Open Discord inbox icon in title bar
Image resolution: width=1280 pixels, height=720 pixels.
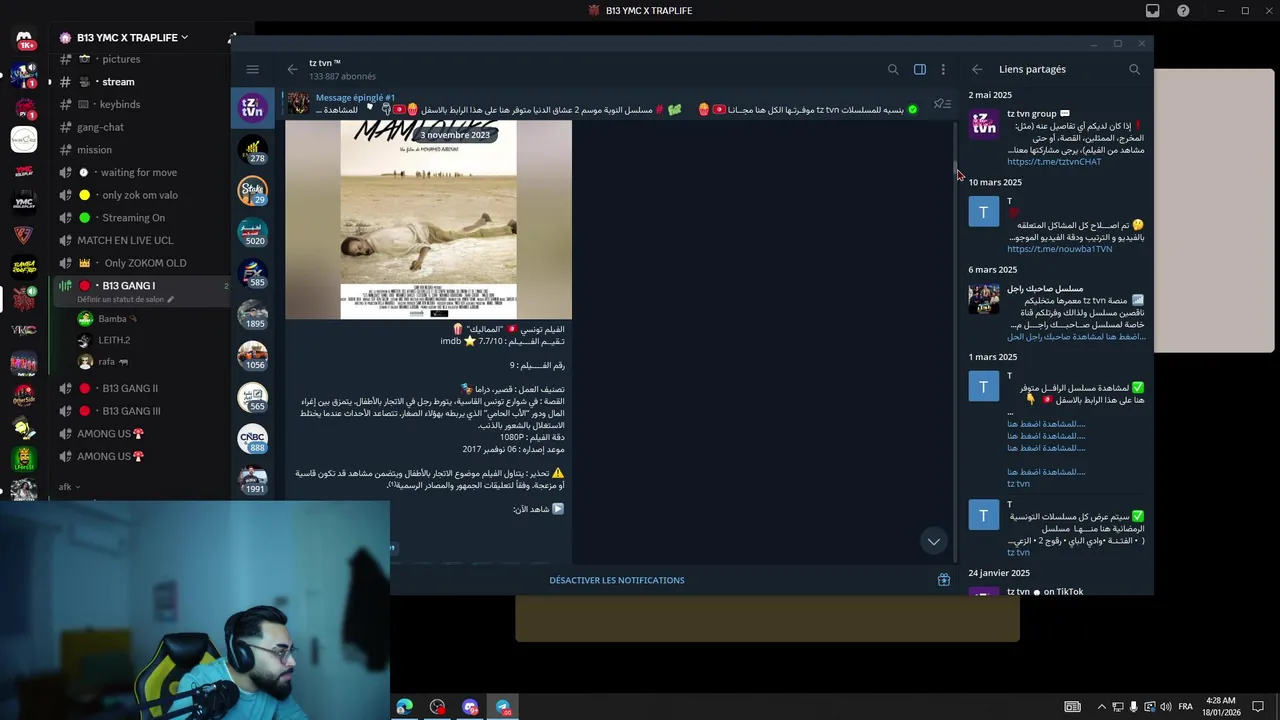point(1152,11)
